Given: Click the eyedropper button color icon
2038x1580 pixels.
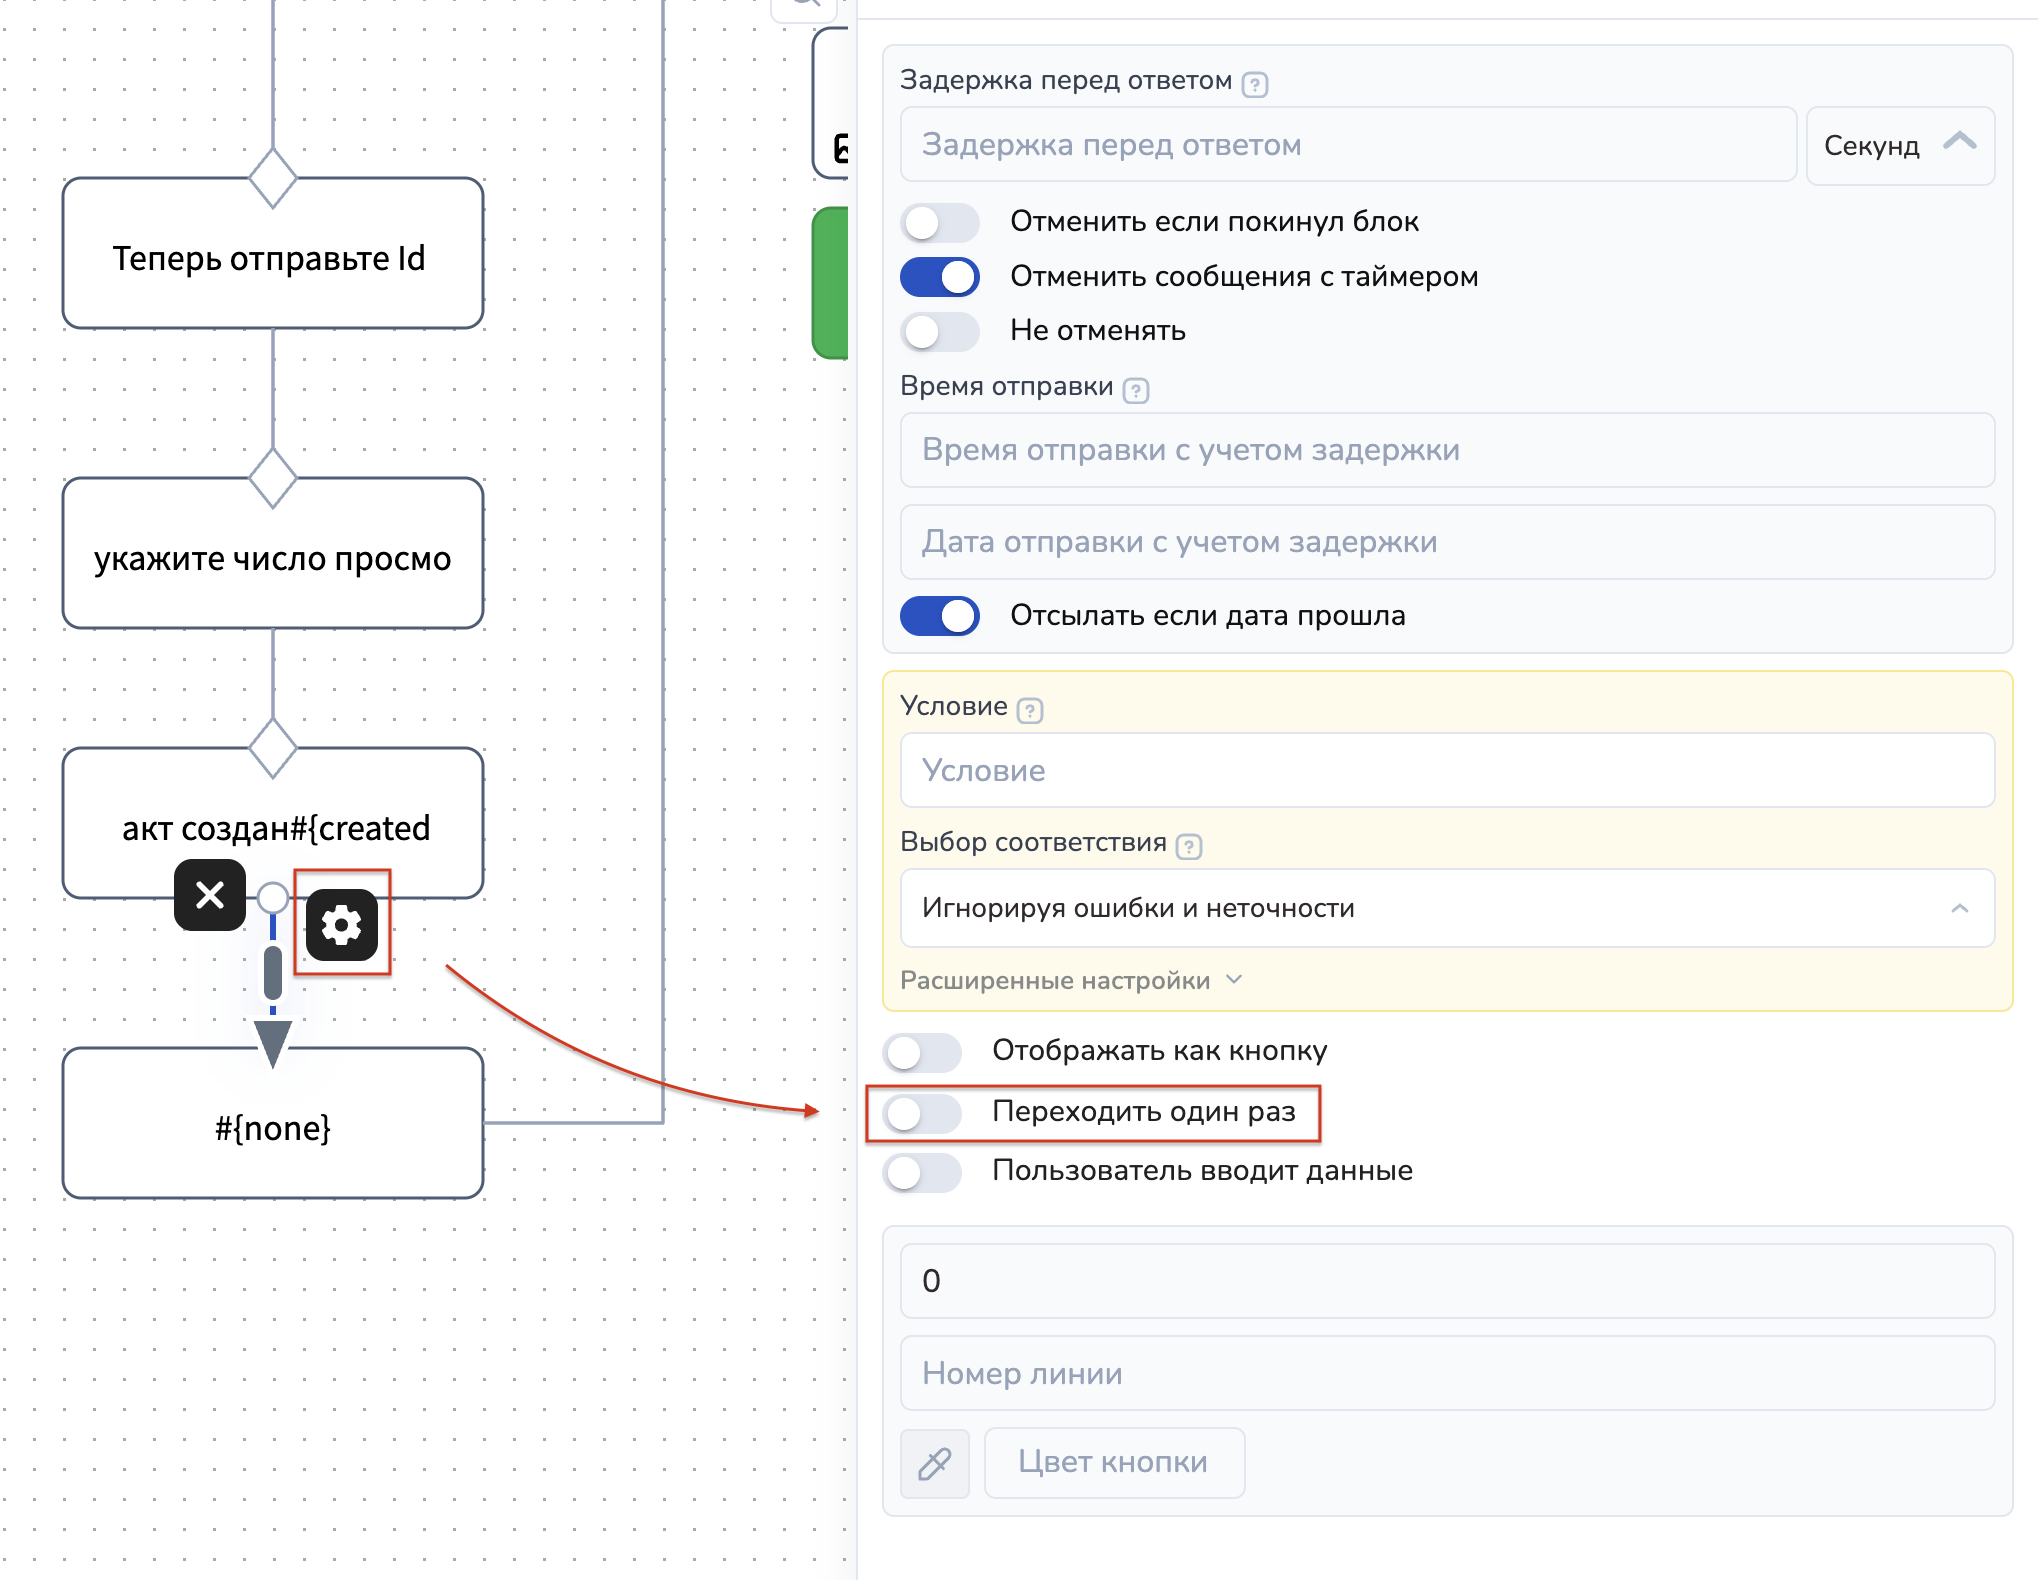Looking at the screenshot, I should pos(935,1463).
